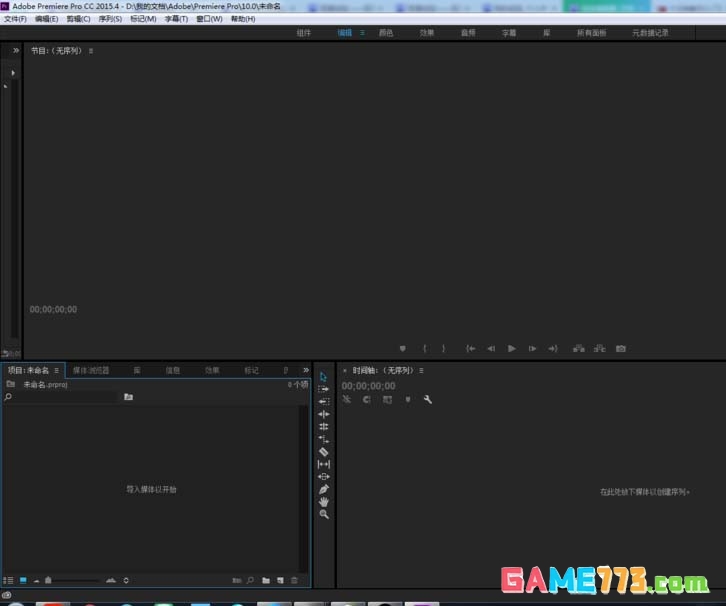This screenshot has width=726, height=606.
Task: Click the Export Frame camera icon
Action: (621, 348)
